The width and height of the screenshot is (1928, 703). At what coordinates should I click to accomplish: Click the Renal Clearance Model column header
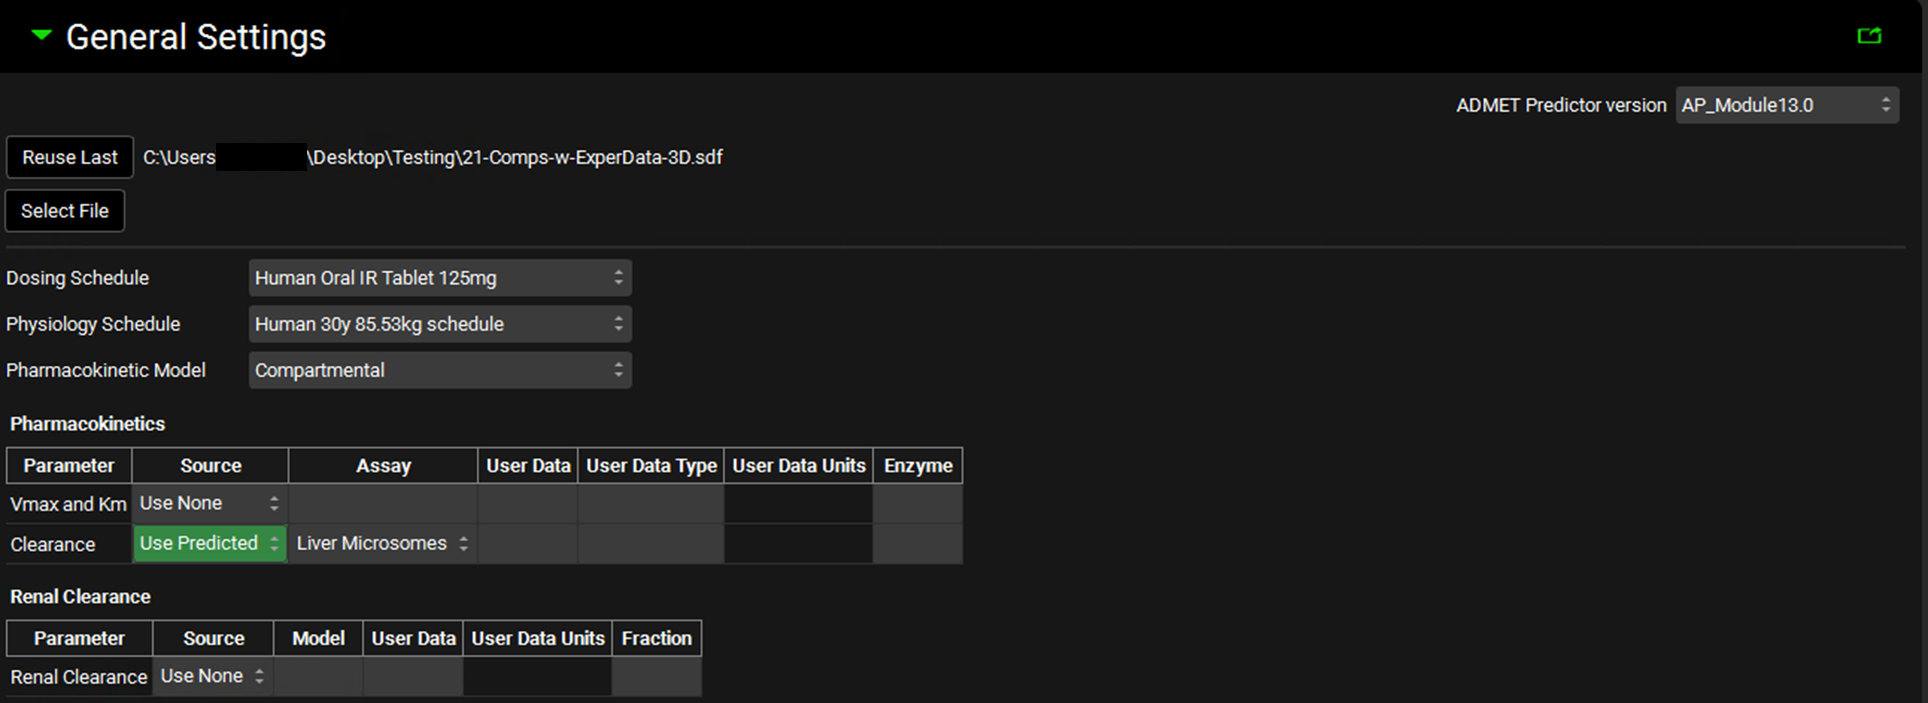318,638
